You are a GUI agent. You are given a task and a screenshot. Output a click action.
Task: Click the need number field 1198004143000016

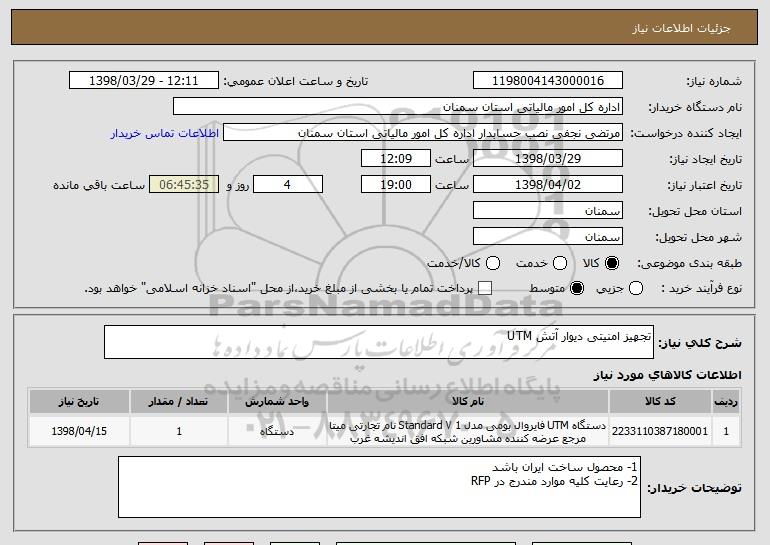pyautogui.click(x=548, y=81)
